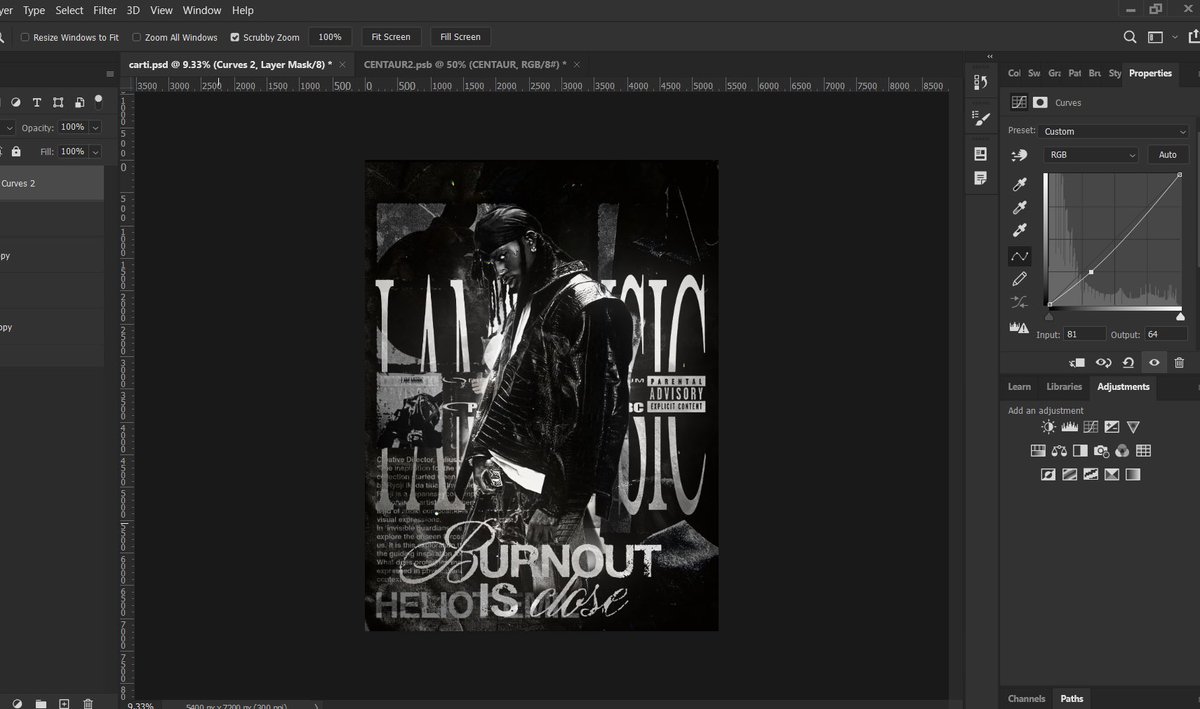
Task: Filter layers by shape layers
Action: (x=58, y=102)
